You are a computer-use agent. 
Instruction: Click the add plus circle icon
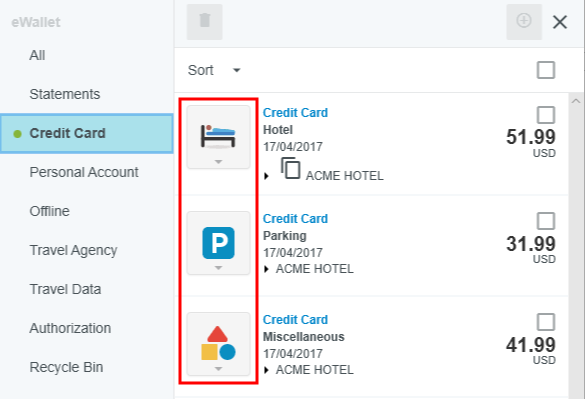(x=524, y=22)
